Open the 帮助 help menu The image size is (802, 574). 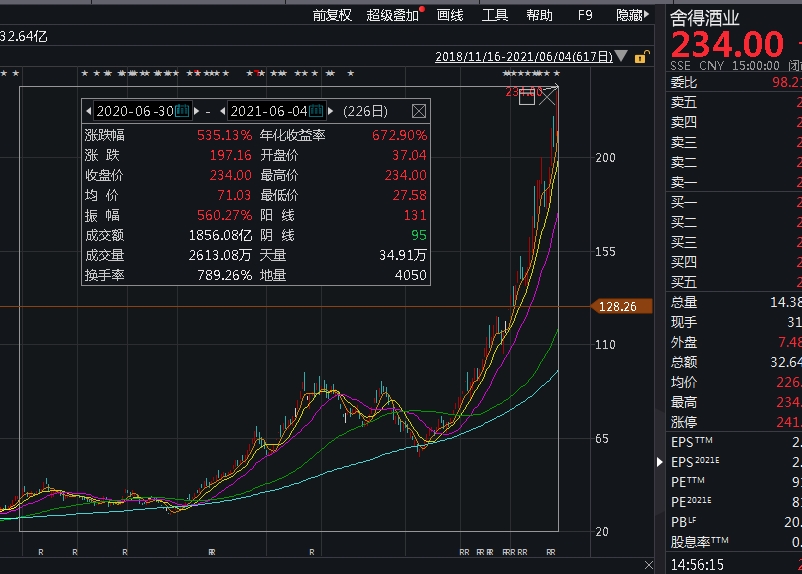click(539, 15)
